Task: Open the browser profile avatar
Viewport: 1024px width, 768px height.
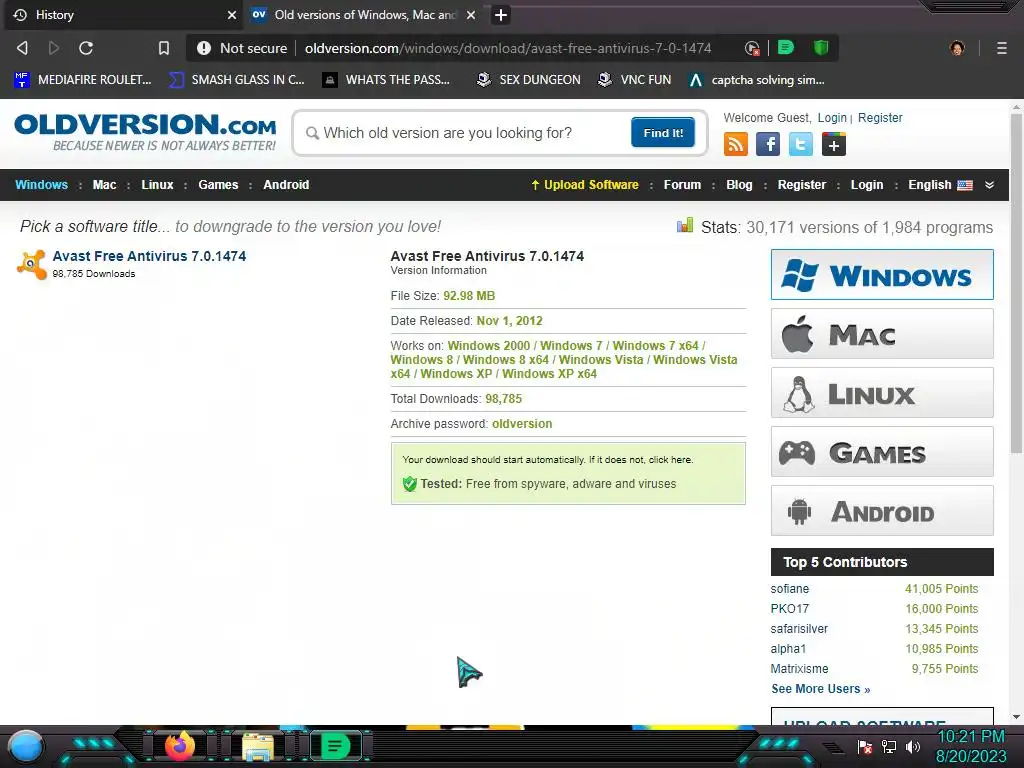Action: (957, 48)
